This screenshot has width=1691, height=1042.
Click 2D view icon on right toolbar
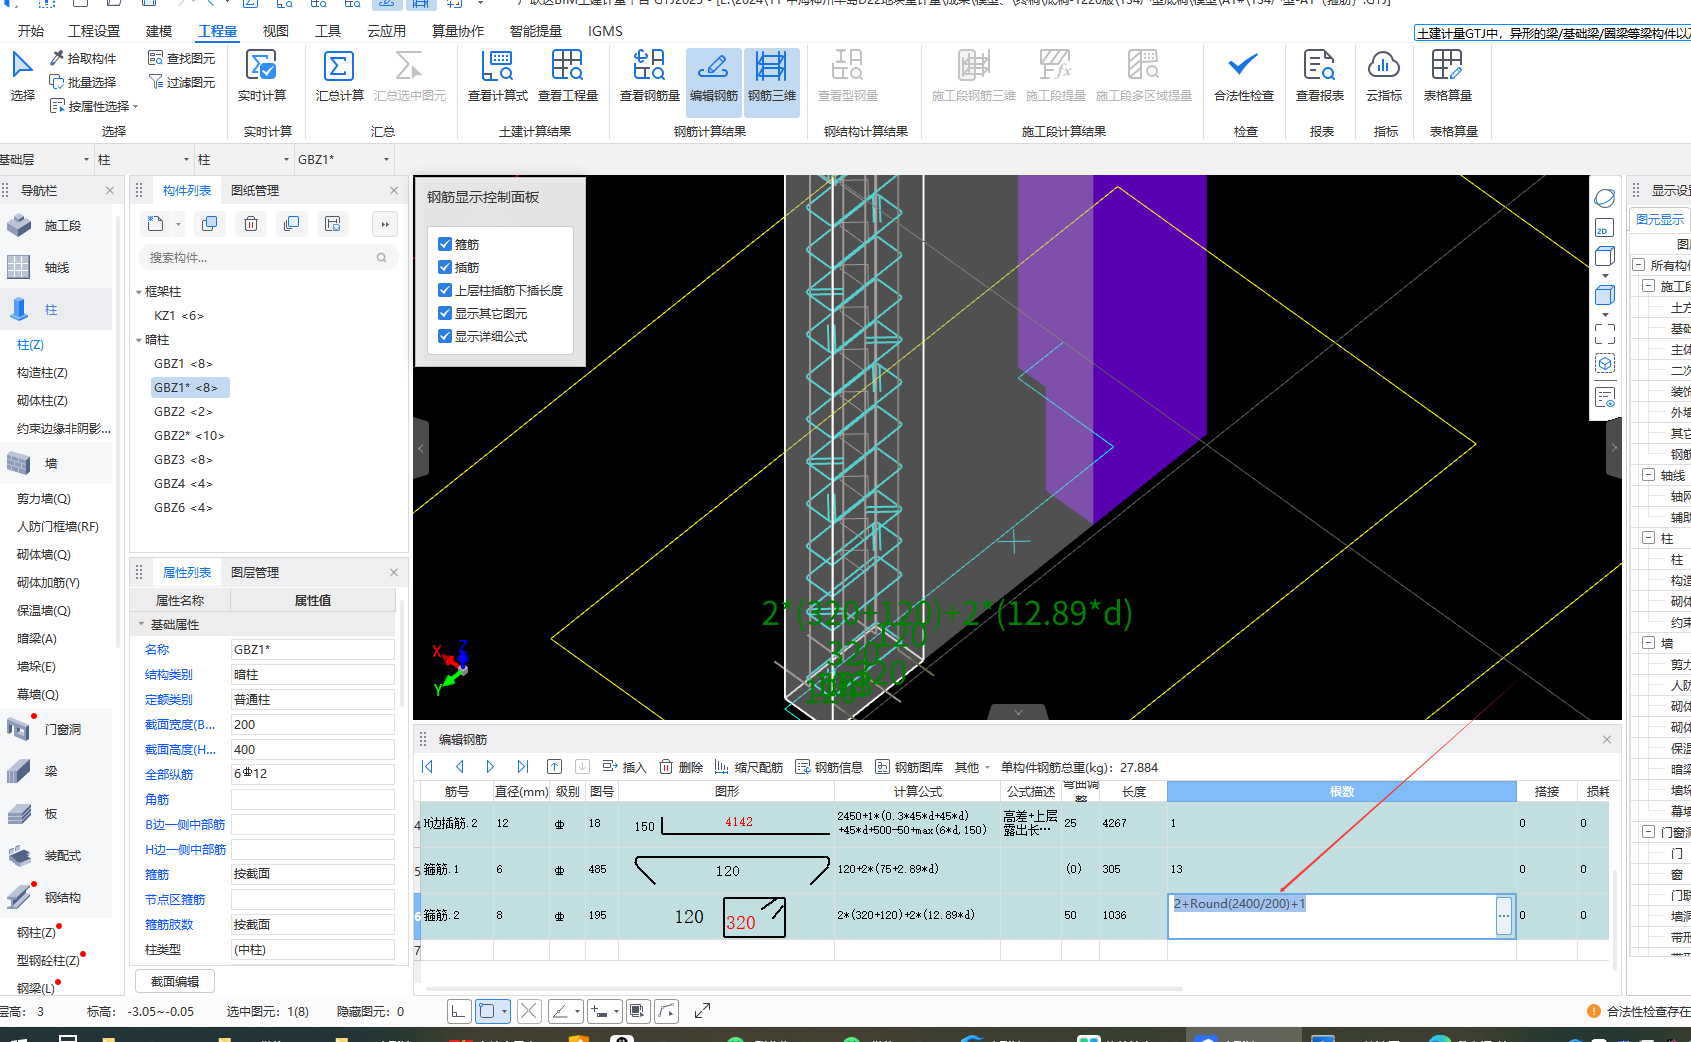coord(1604,228)
